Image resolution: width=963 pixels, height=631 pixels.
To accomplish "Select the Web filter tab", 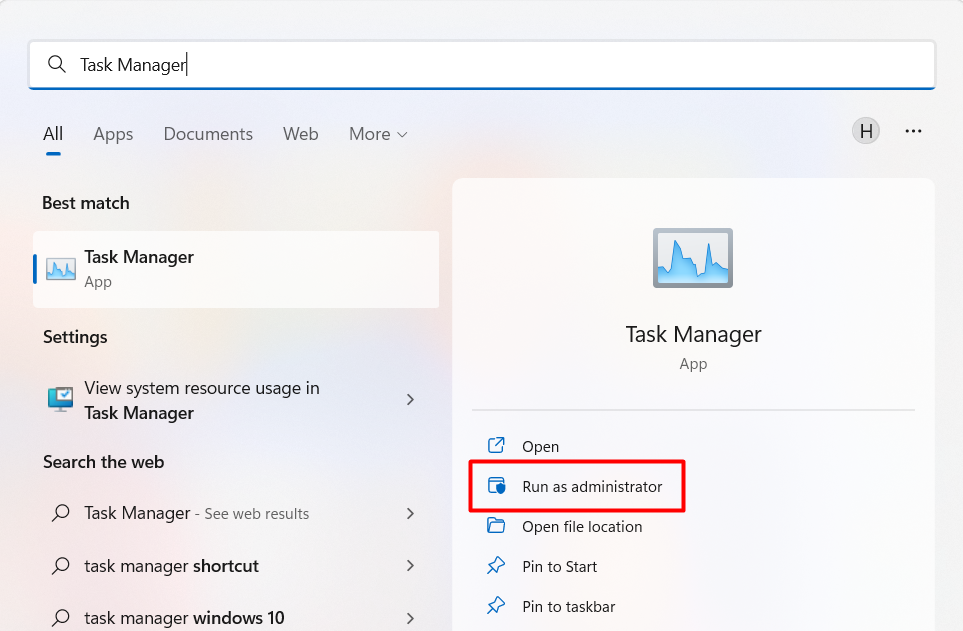I will pos(300,134).
